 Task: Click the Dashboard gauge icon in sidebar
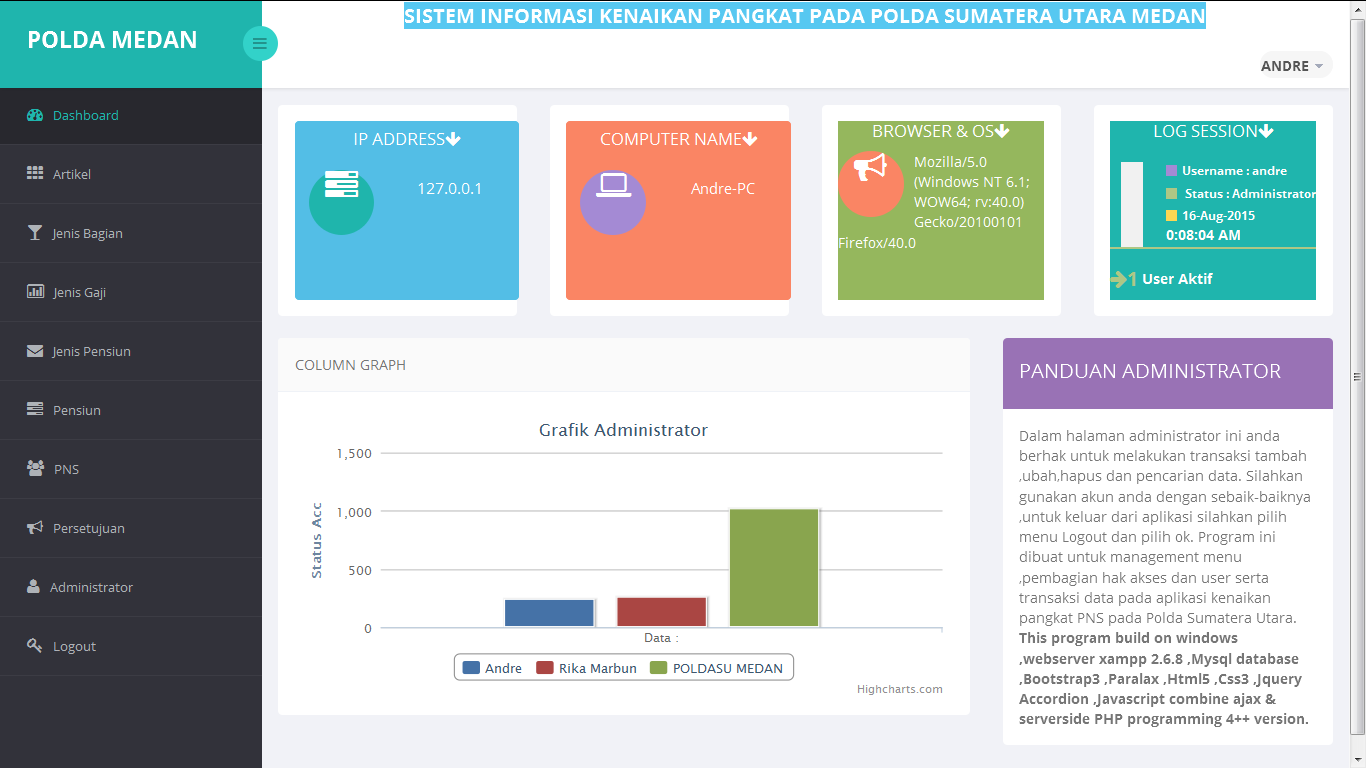pyautogui.click(x=35, y=115)
